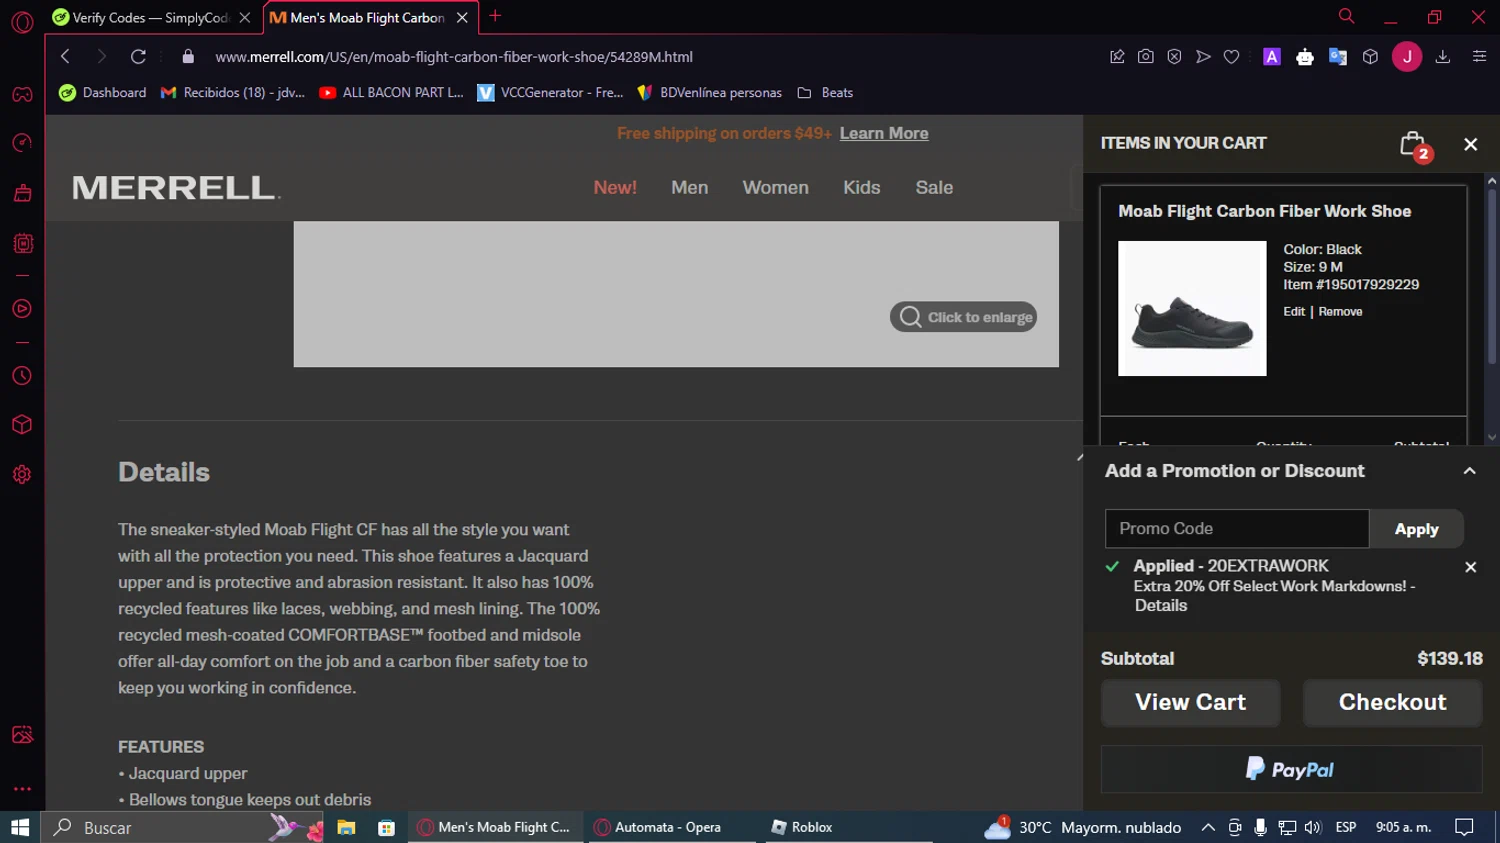Open the ALL BACON PART YouTube bookmark
Image resolution: width=1500 pixels, height=843 pixels.
click(391, 93)
